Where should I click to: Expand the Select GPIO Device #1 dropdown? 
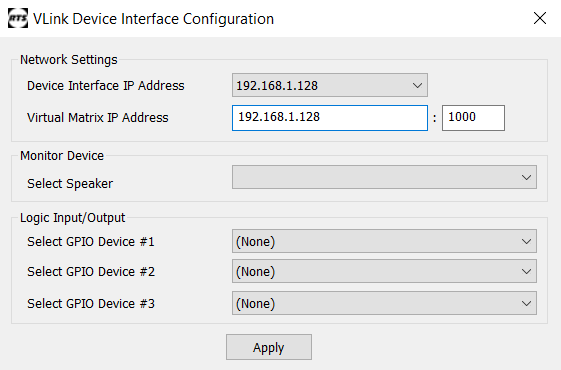click(384, 241)
